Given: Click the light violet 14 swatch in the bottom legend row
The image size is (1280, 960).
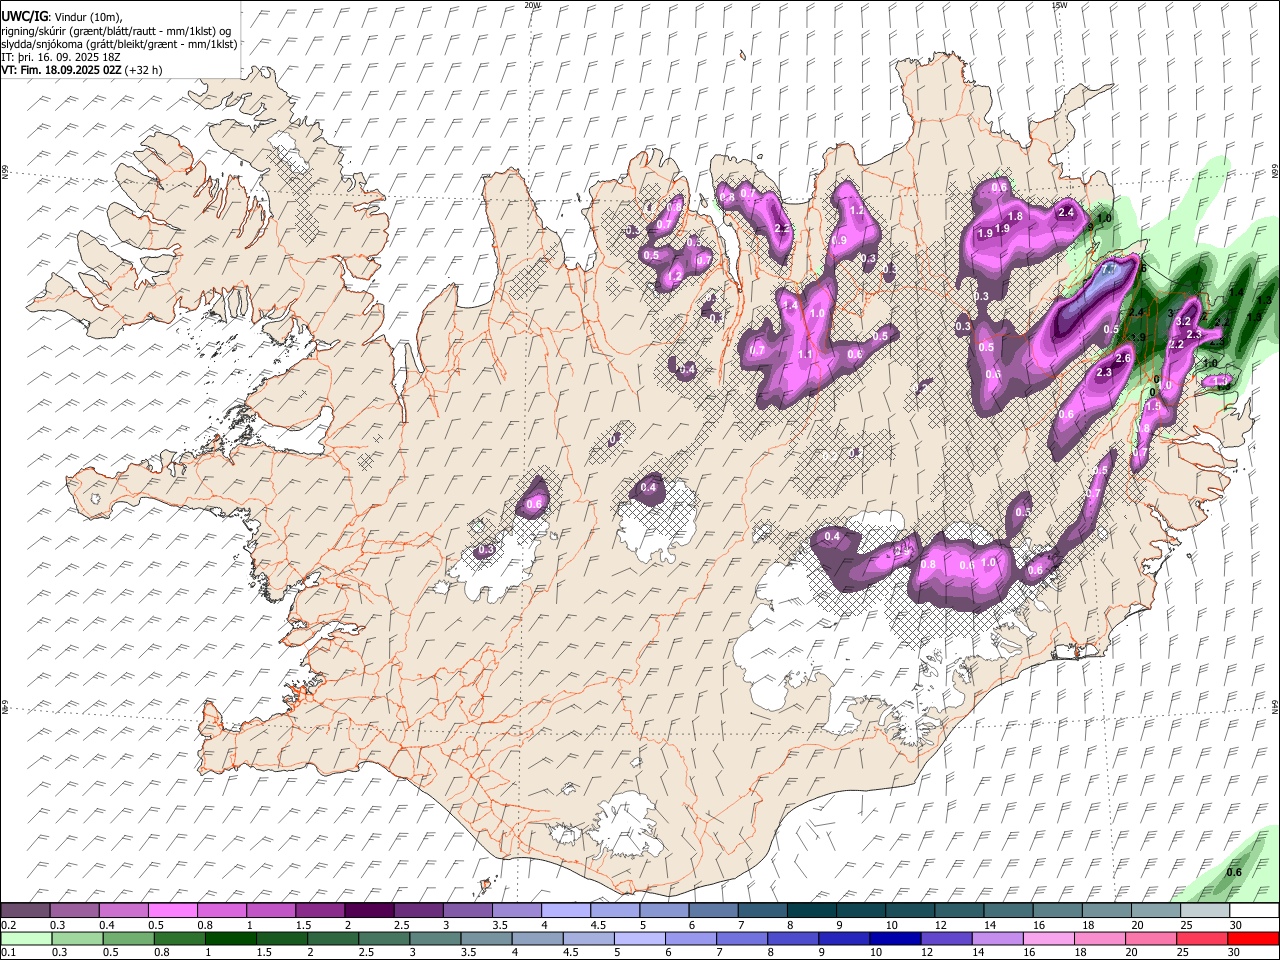Looking at the screenshot, I should (x=996, y=938).
